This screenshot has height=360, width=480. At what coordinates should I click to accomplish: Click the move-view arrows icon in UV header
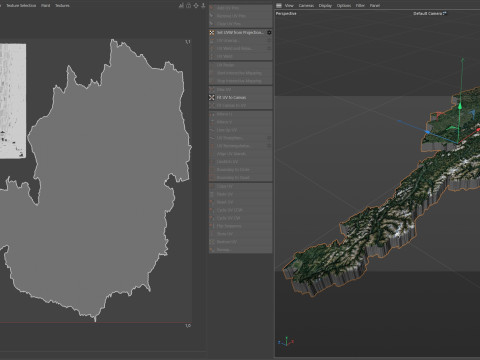pos(196,6)
